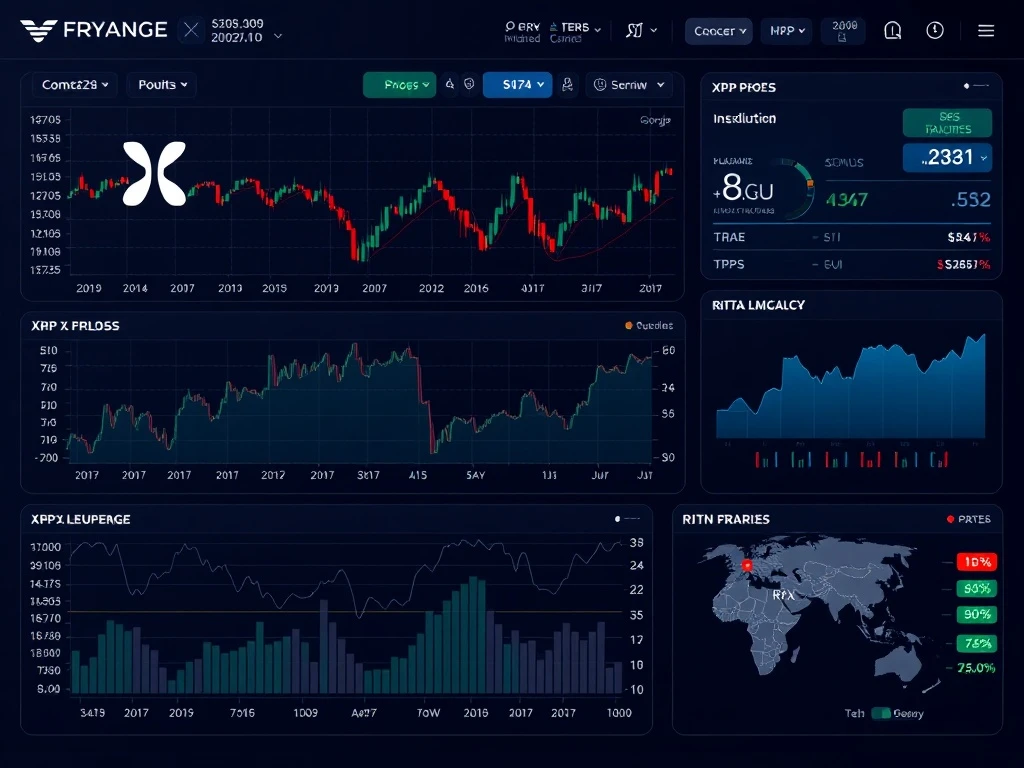Click Australia on the world map

[897, 663]
